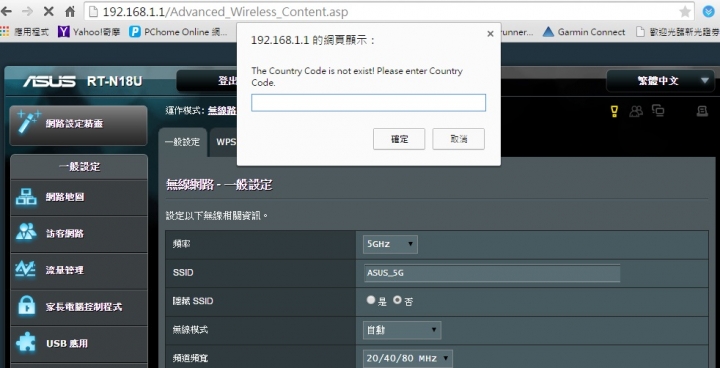The width and height of the screenshot is (720, 368).
Task: Cancel the dialog with 取消
Action: click(x=458, y=139)
